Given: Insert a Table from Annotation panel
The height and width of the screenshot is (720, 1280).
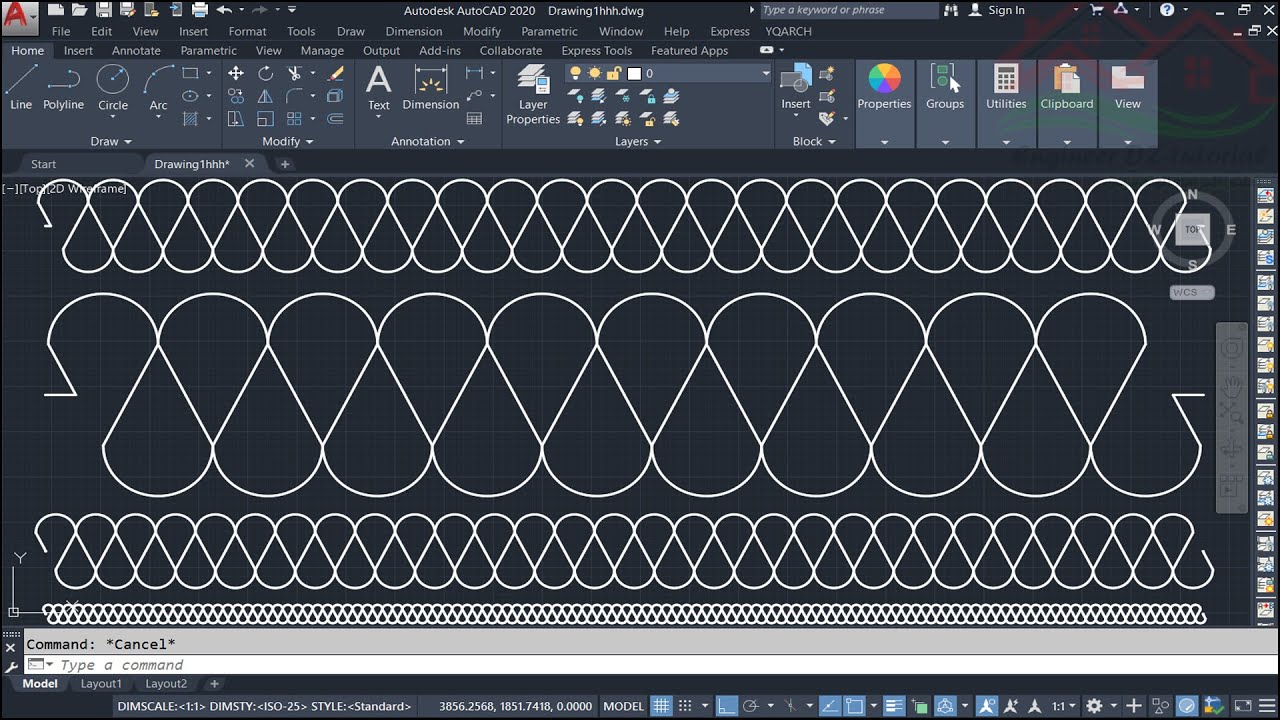Looking at the screenshot, I should 474,118.
